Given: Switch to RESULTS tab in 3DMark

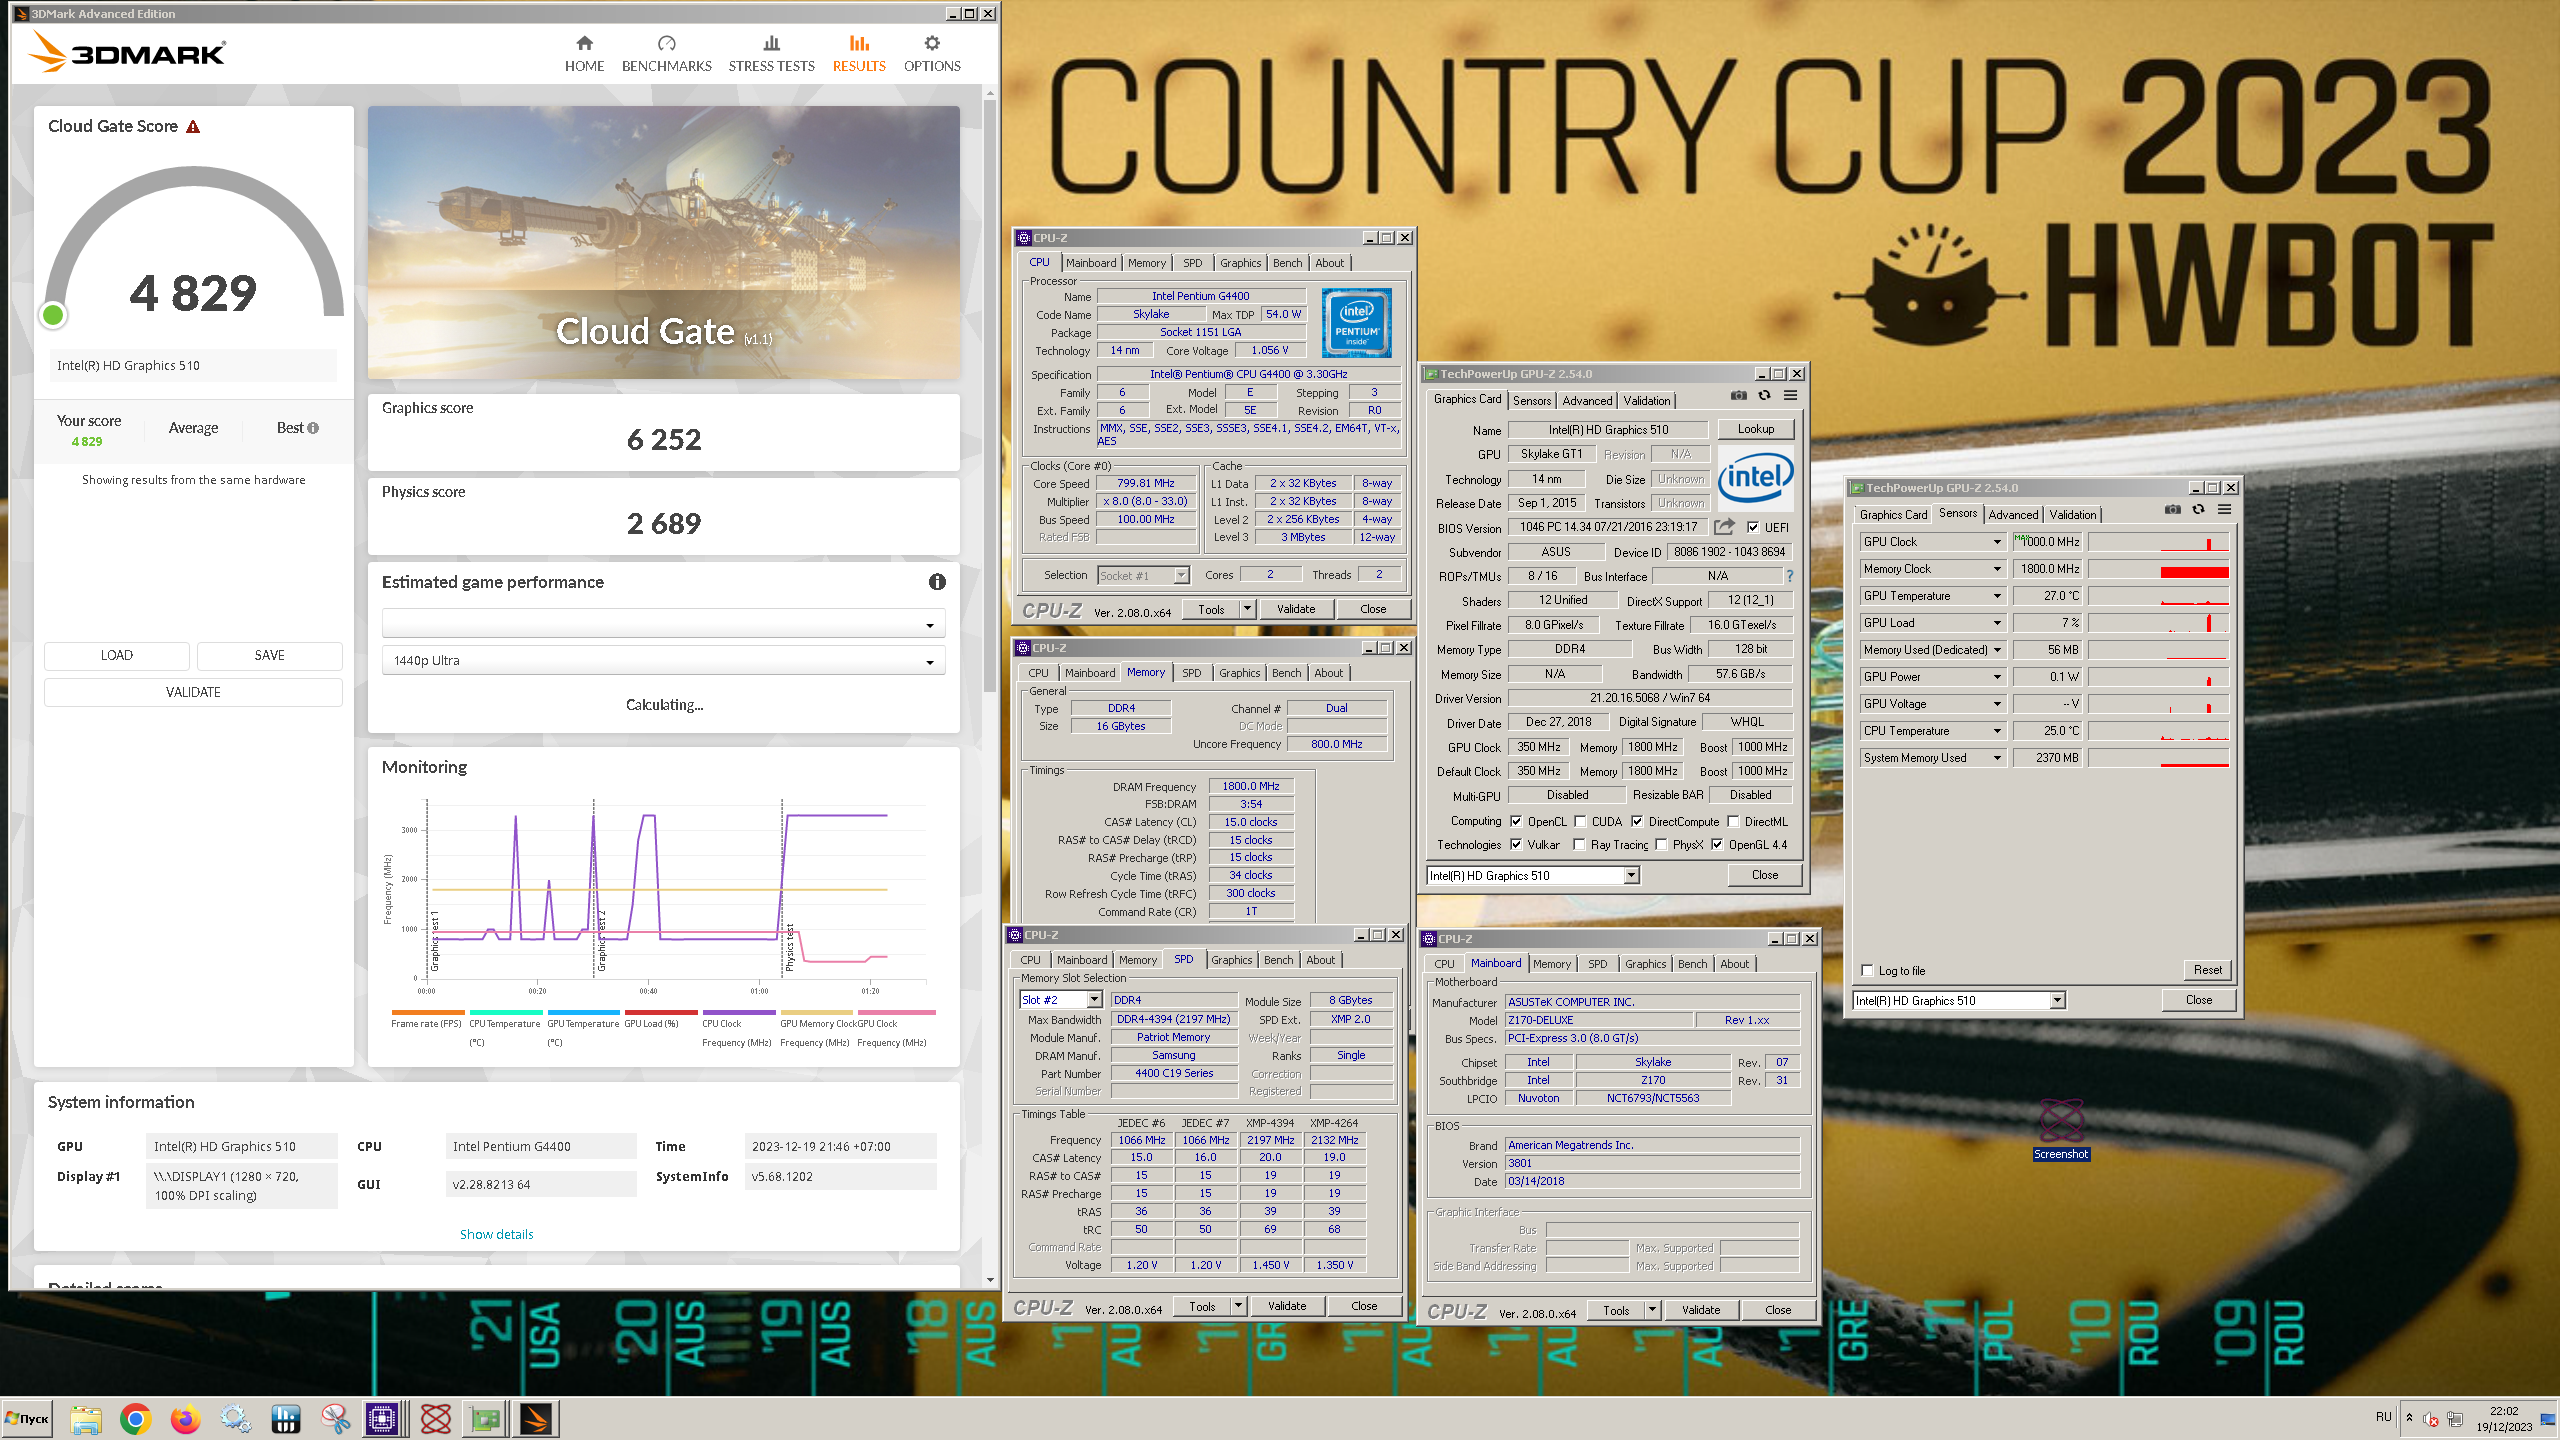Looking at the screenshot, I should 859,54.
